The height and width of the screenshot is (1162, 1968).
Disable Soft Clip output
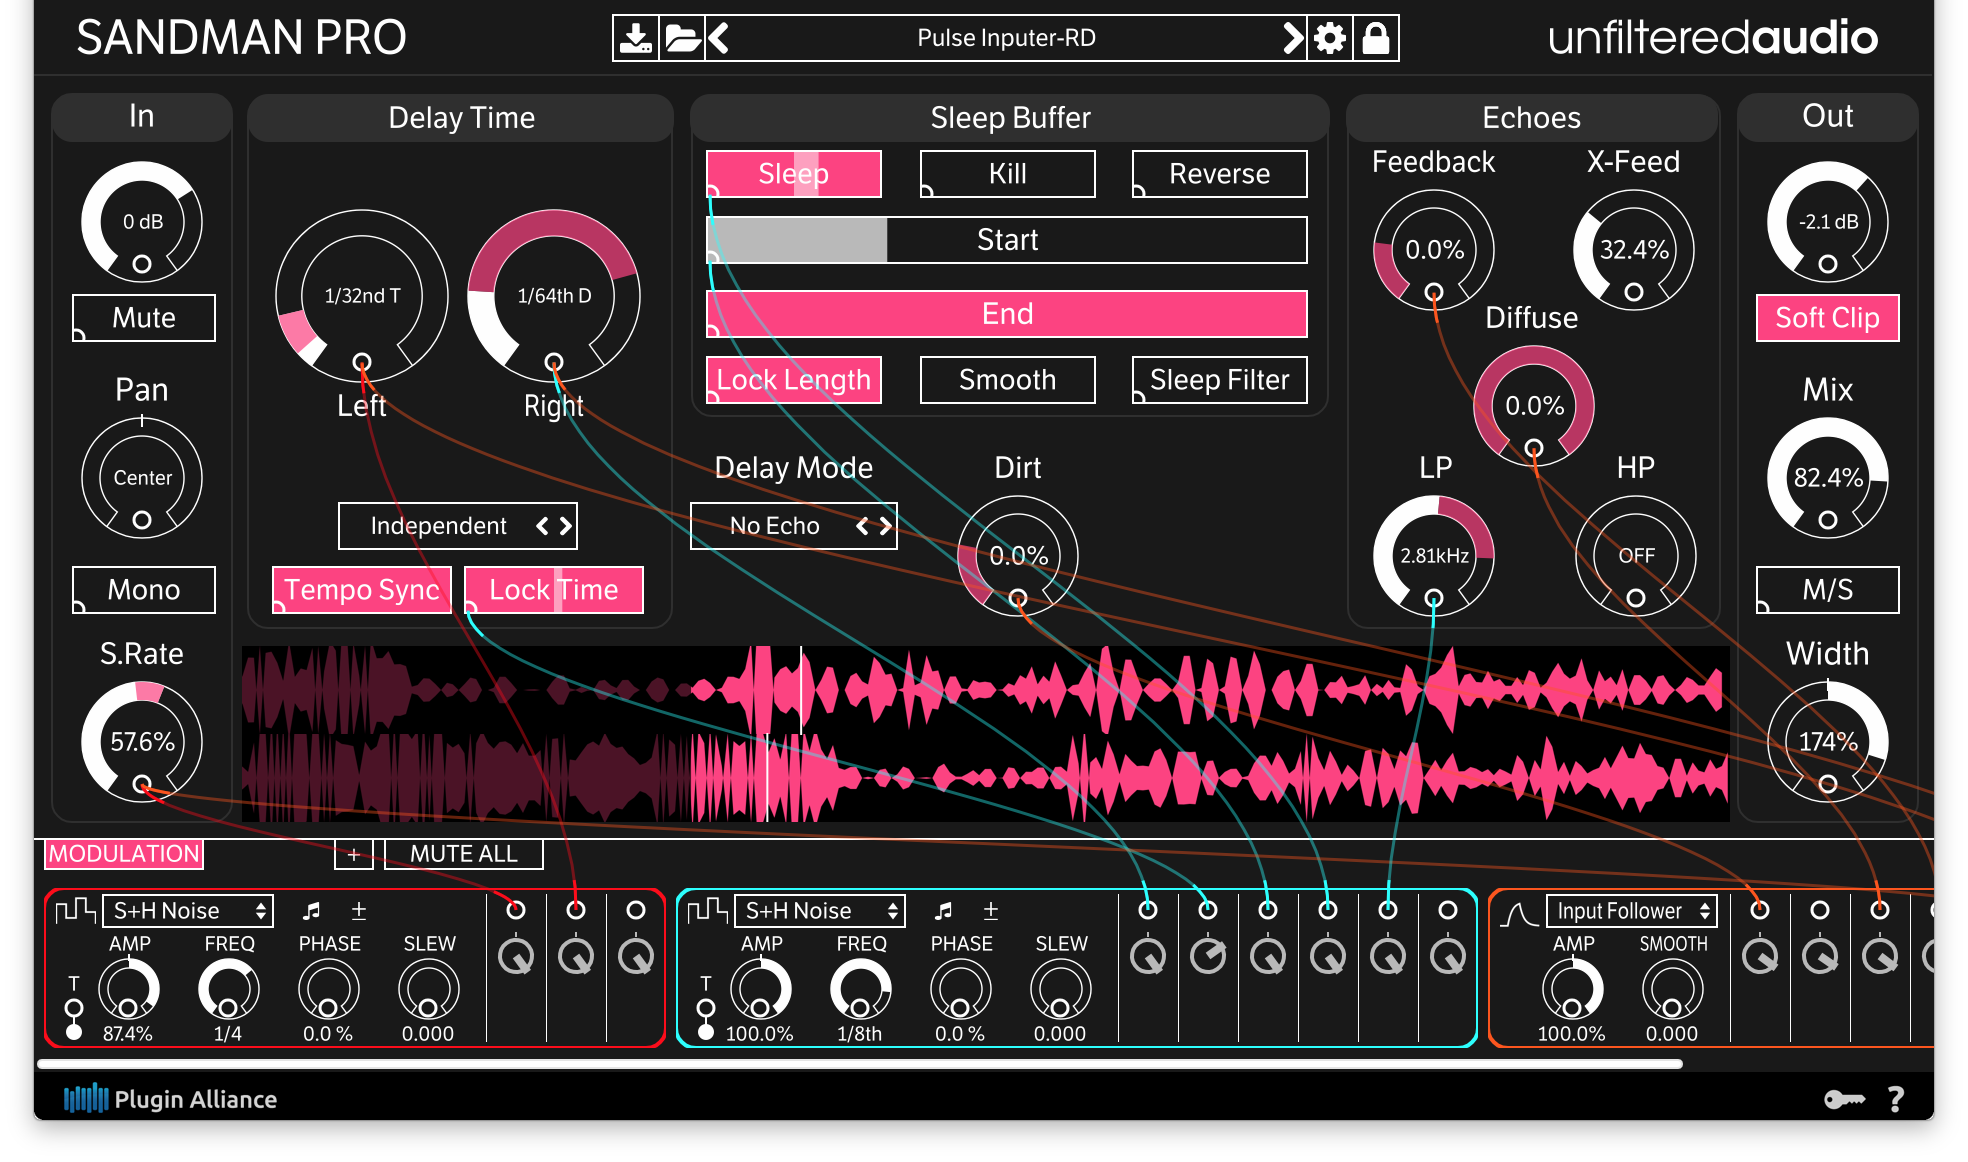point(1828,318)
